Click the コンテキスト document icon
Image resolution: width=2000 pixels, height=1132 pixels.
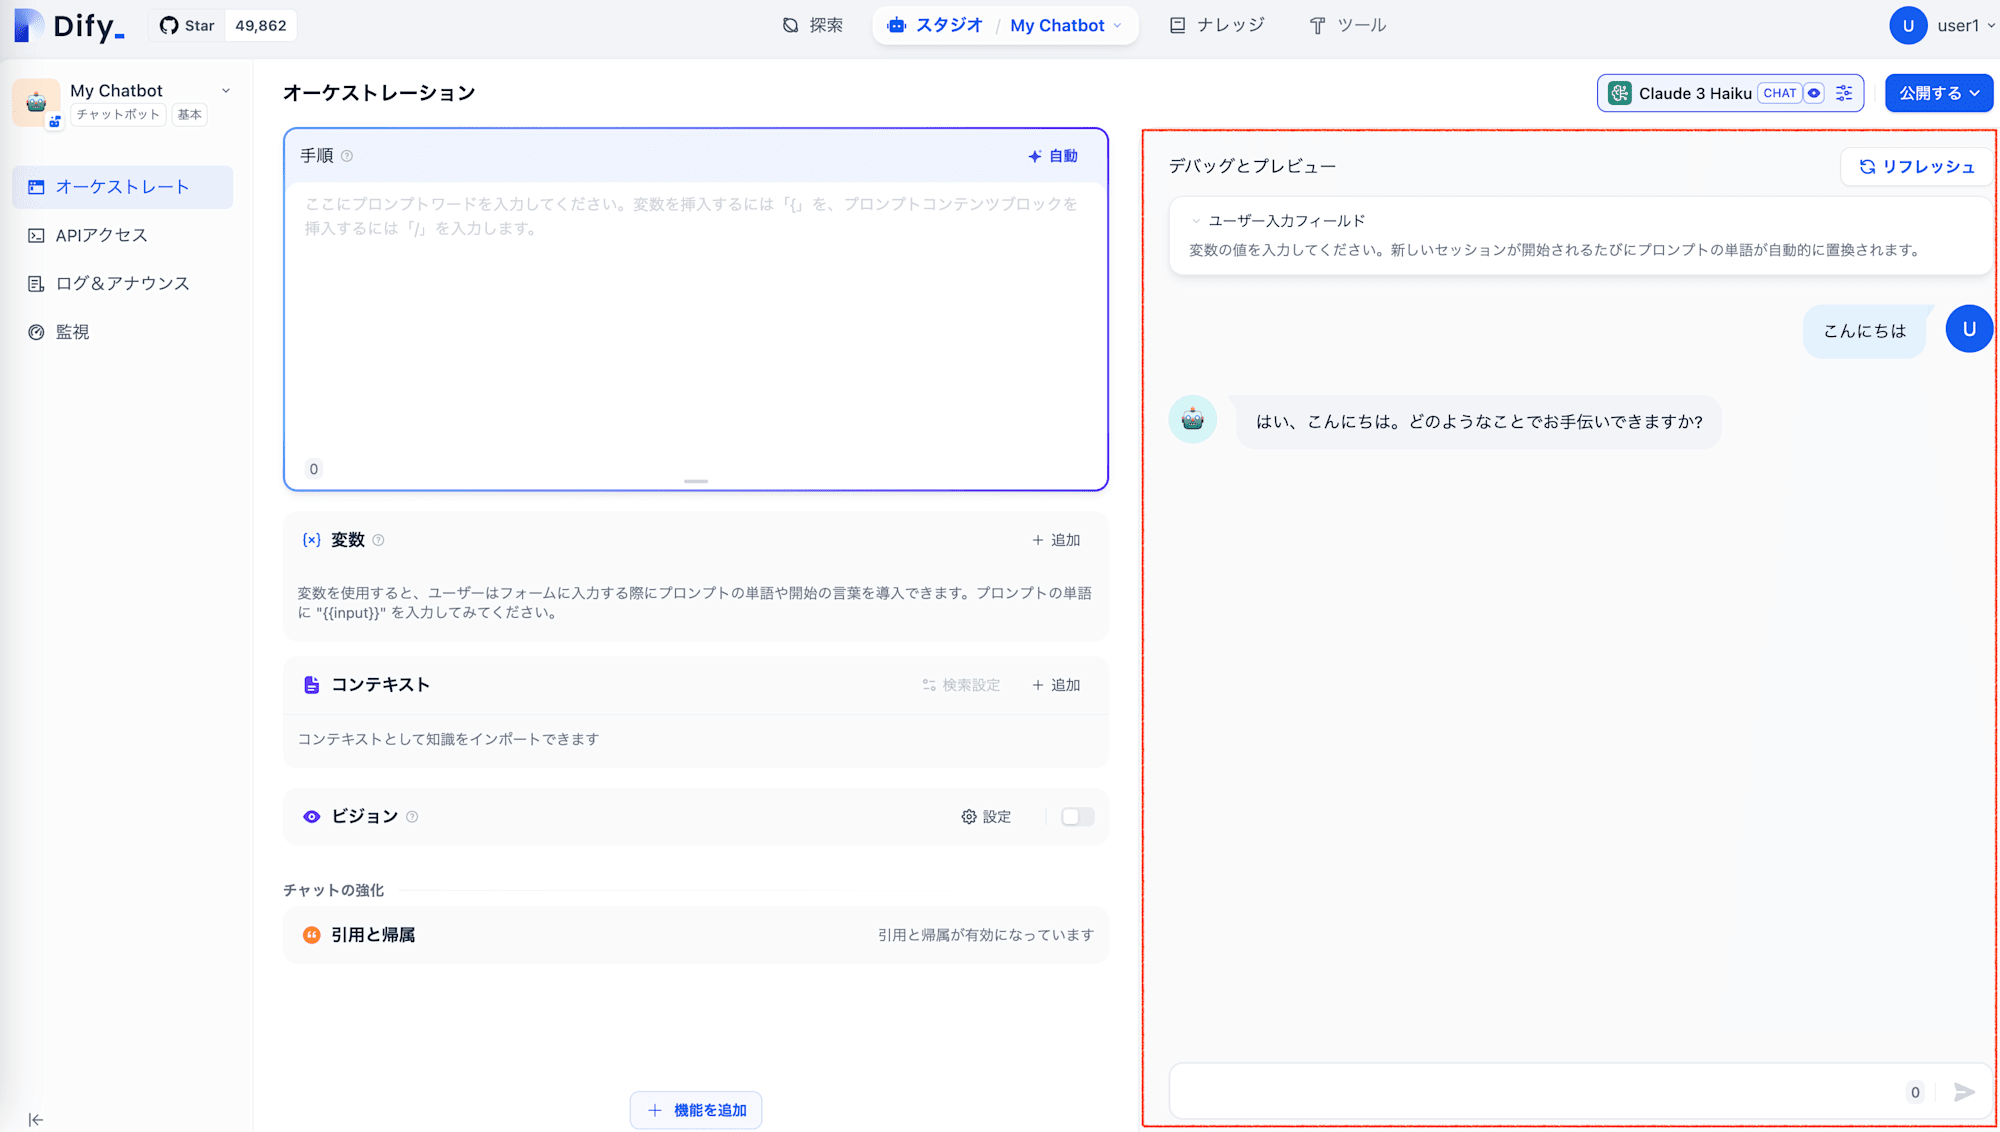(312, 685)
